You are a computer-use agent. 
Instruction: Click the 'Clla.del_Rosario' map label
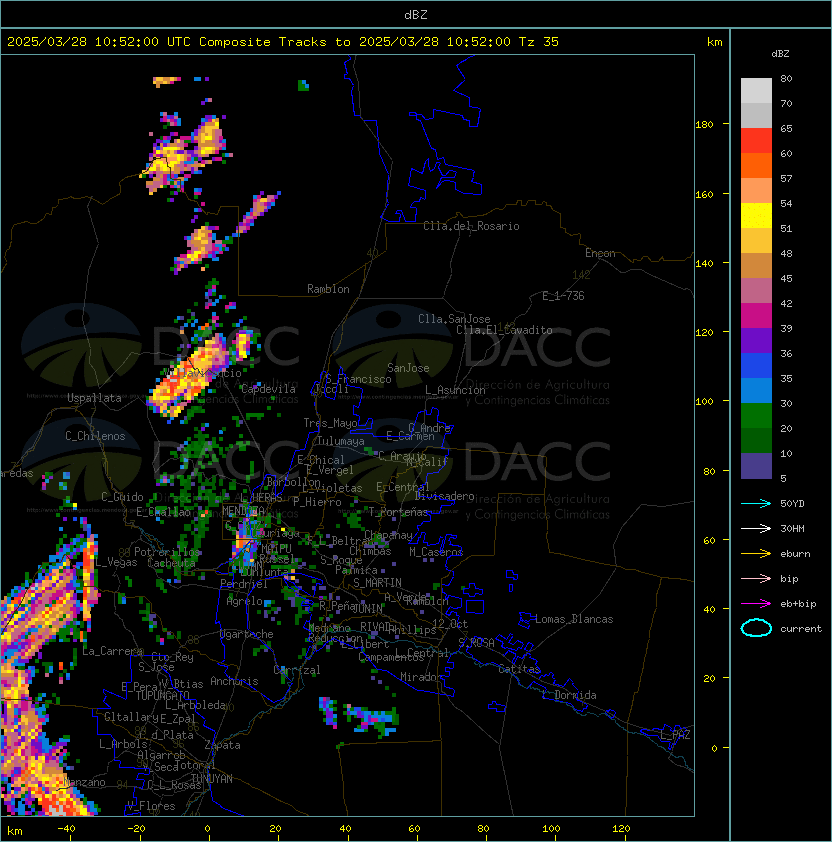point(471,226)
